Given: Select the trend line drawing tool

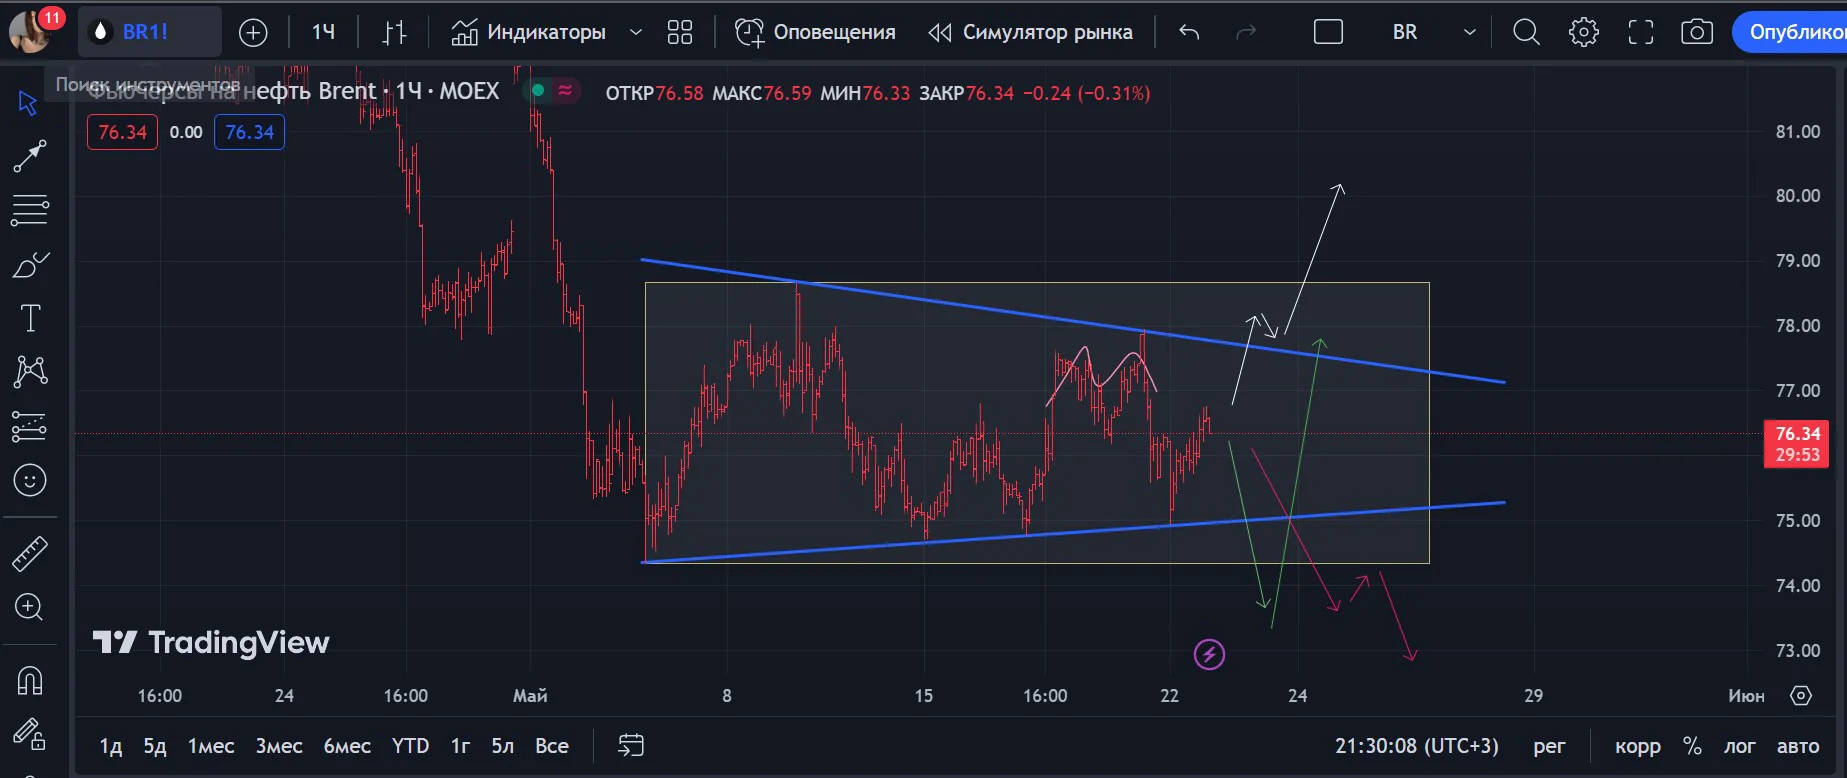Looking at the screenshot, I should coord(29,156).
